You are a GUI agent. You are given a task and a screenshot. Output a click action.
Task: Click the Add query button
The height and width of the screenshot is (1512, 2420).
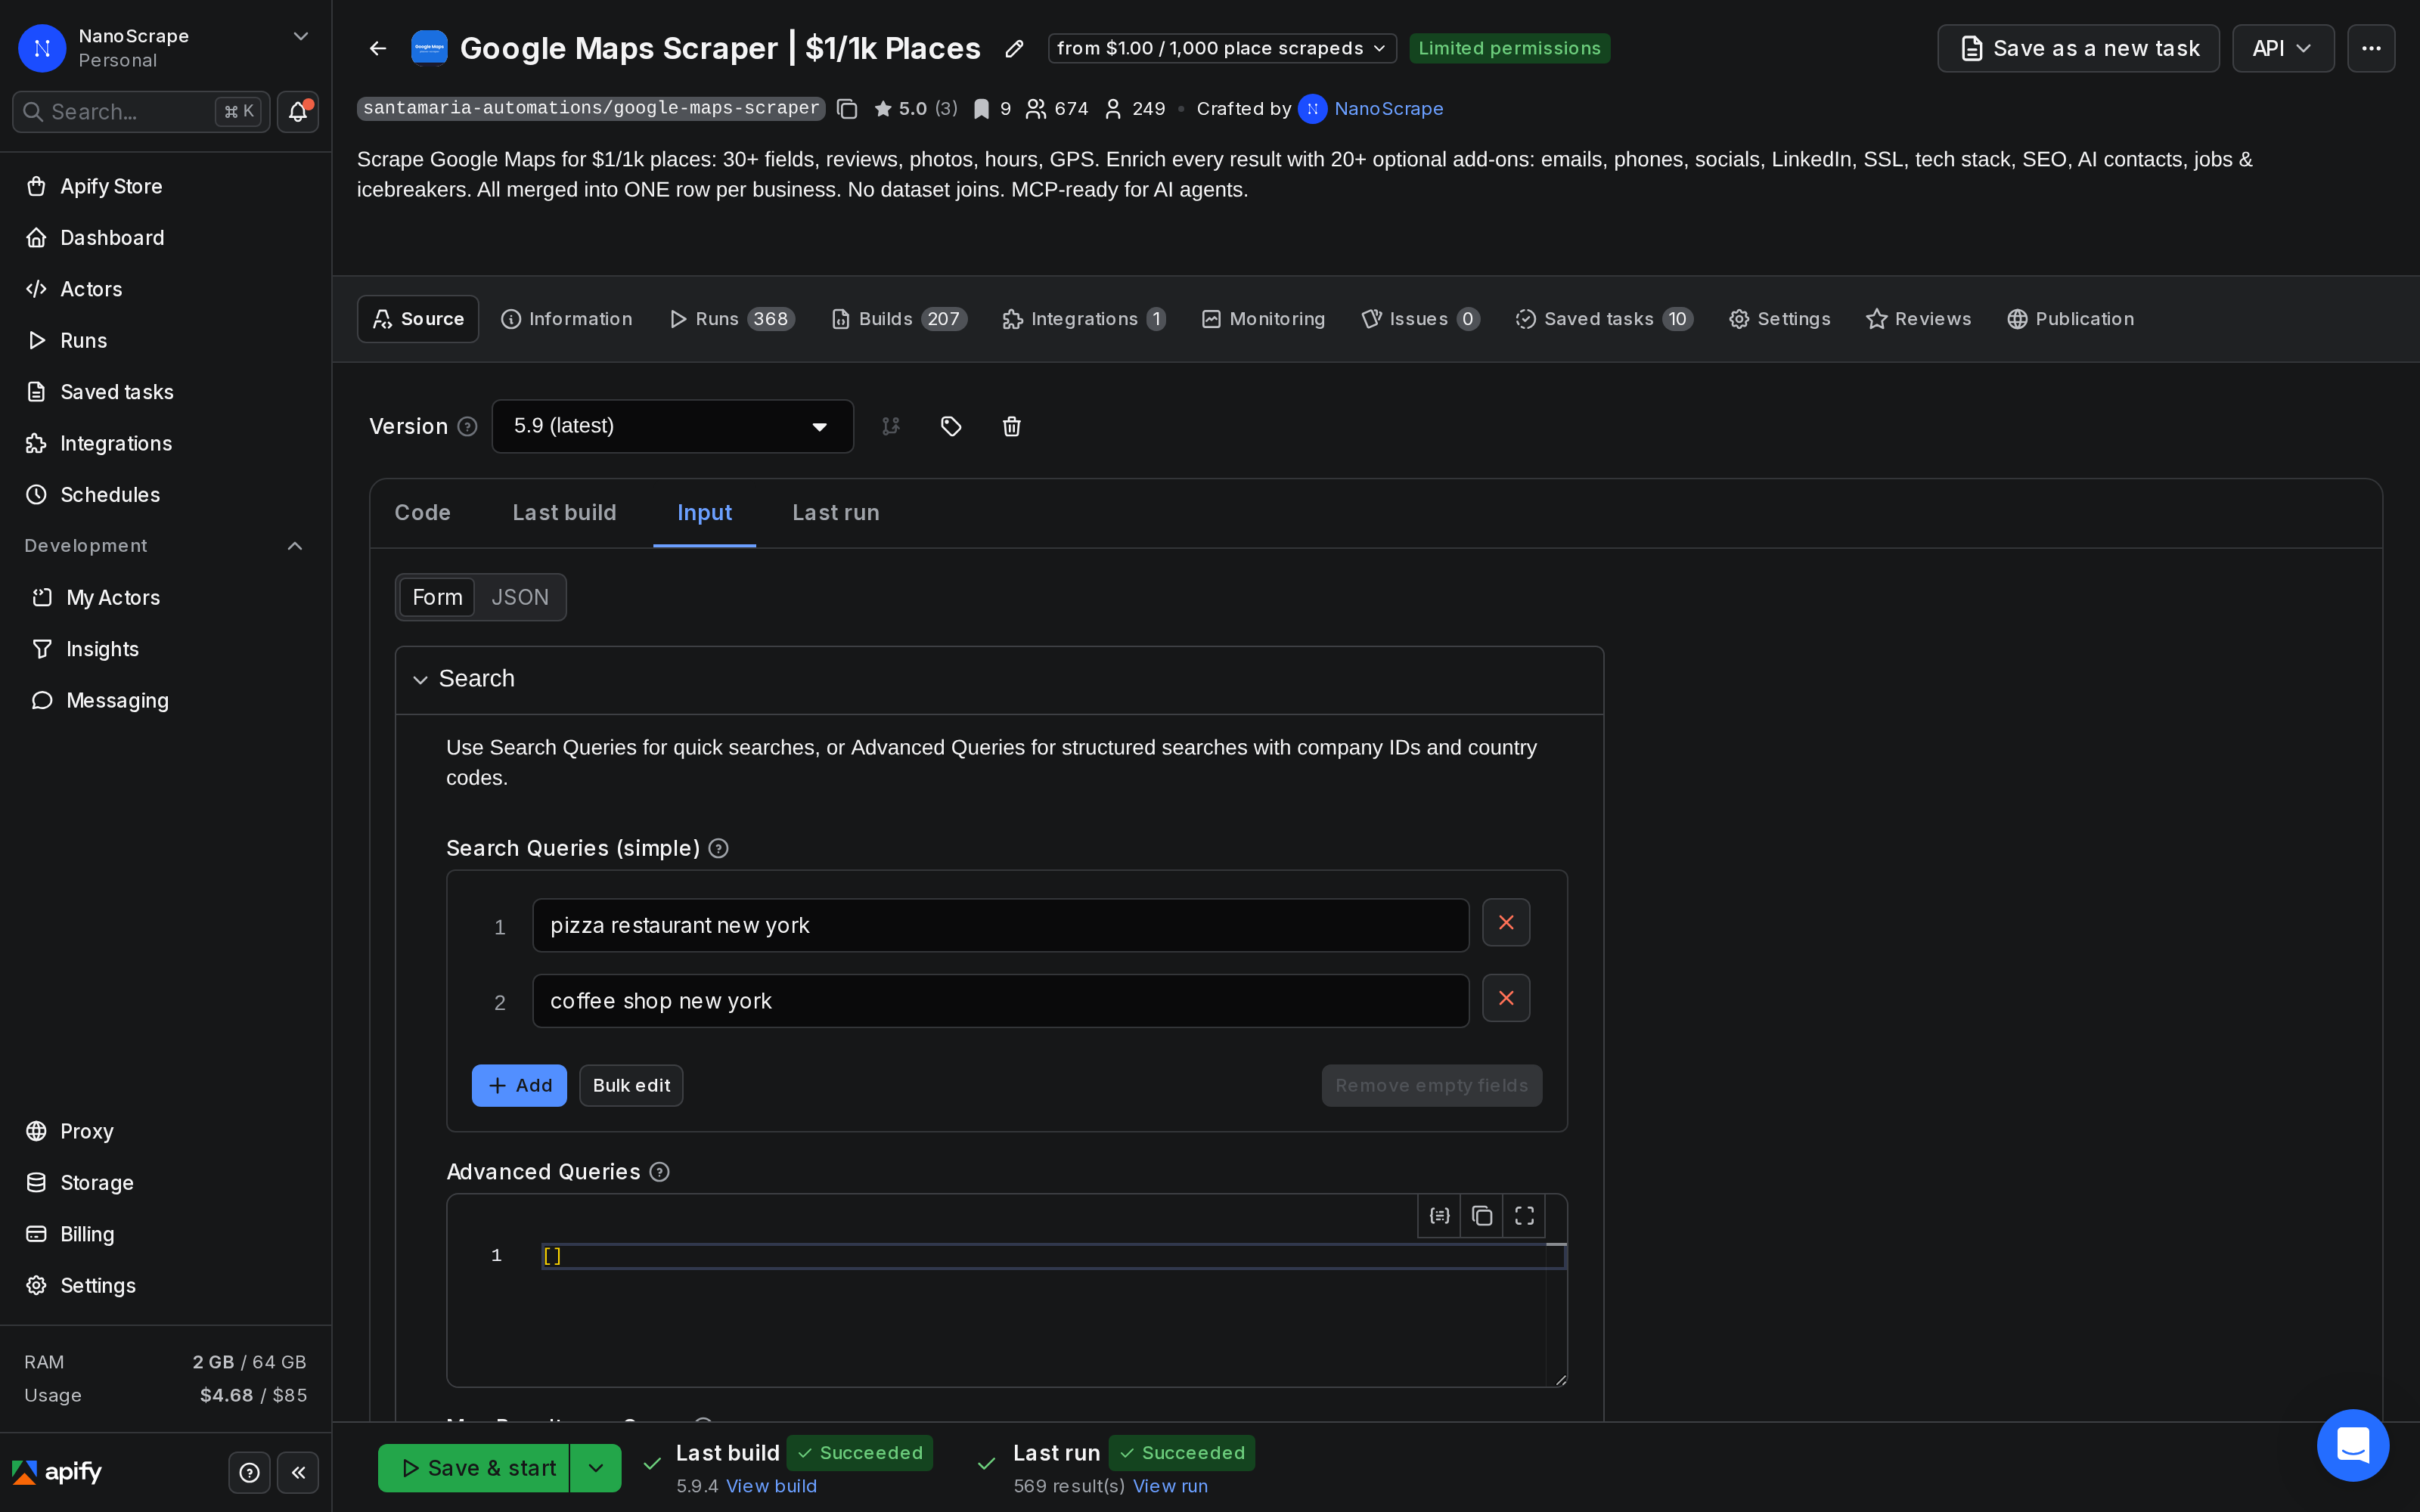coord(519,1086)
